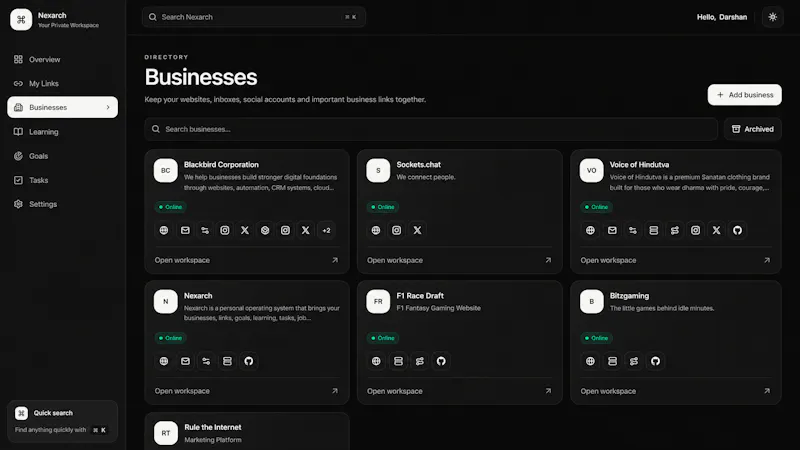Toggle the light theme sun icon

point(772,17)
